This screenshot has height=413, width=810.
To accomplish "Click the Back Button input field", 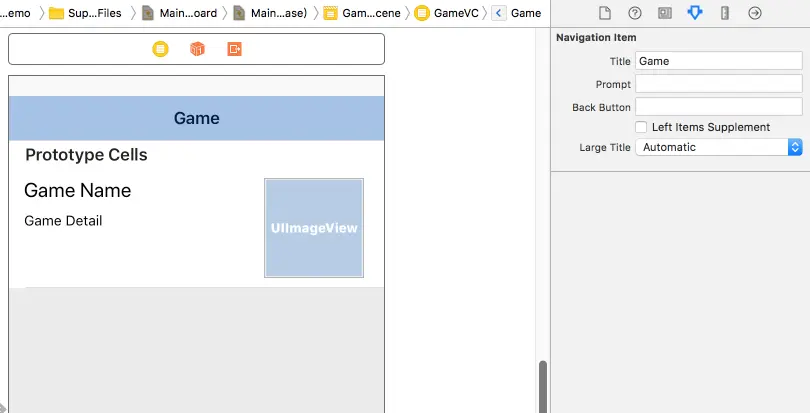I will coord(719,107).
